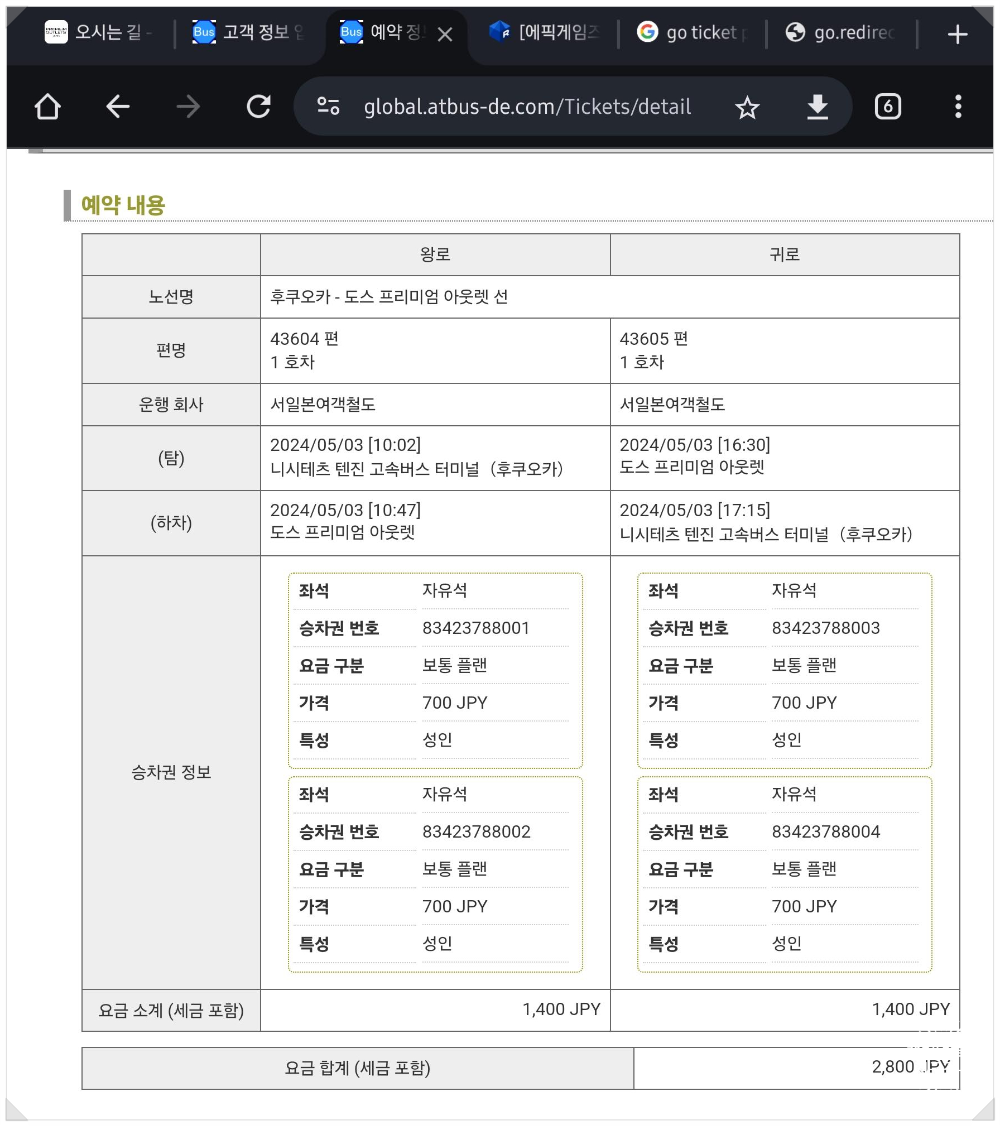Open browser three-dot menu

[x=958, y=107]
